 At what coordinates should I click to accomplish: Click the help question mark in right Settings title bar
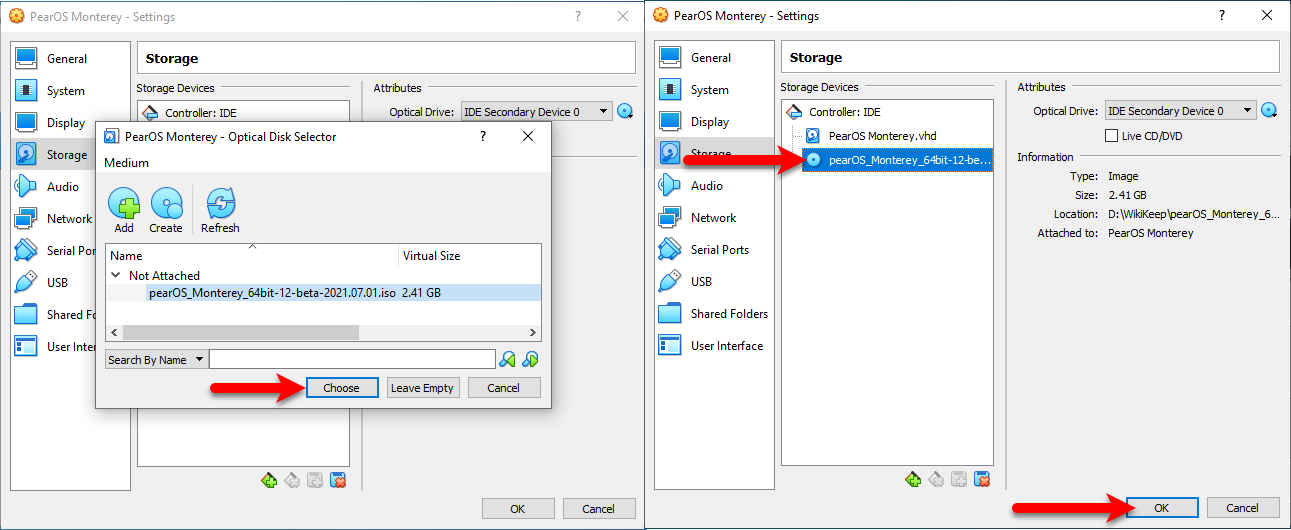click(1221, 15)
